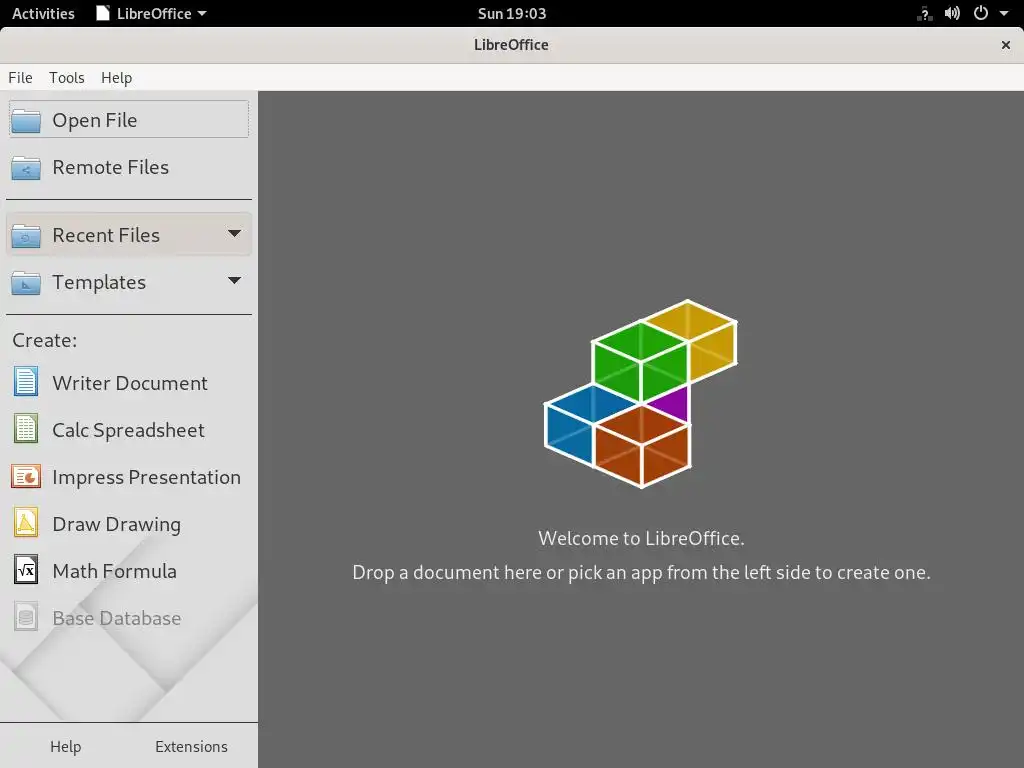Open the system menu arrow beside the power icon
1024x768 pixels.
click(x=1004, y=13)
